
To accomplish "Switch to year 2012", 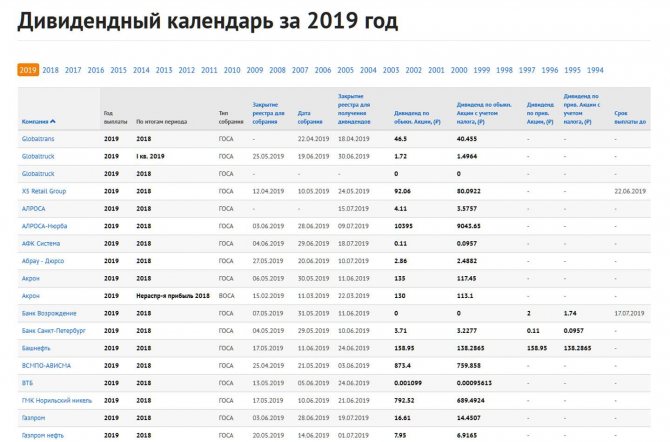I will (x=186, y=70).
